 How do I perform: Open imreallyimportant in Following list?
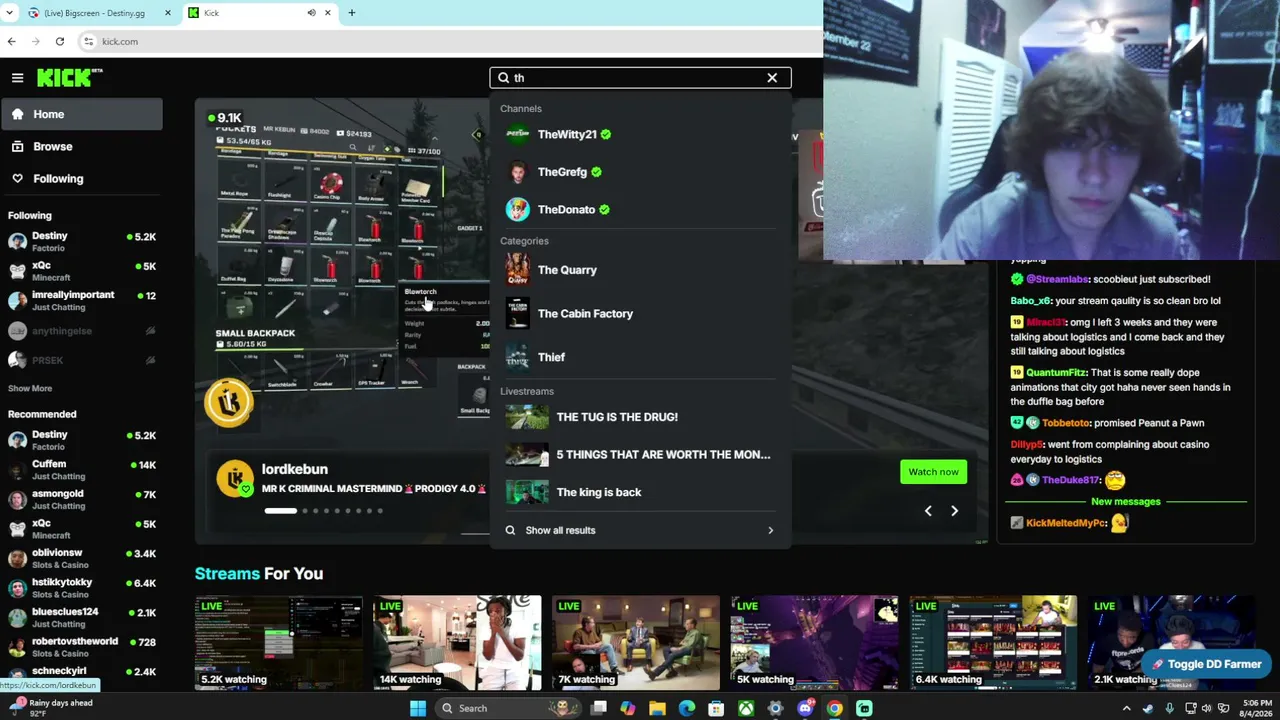(81, 300)
